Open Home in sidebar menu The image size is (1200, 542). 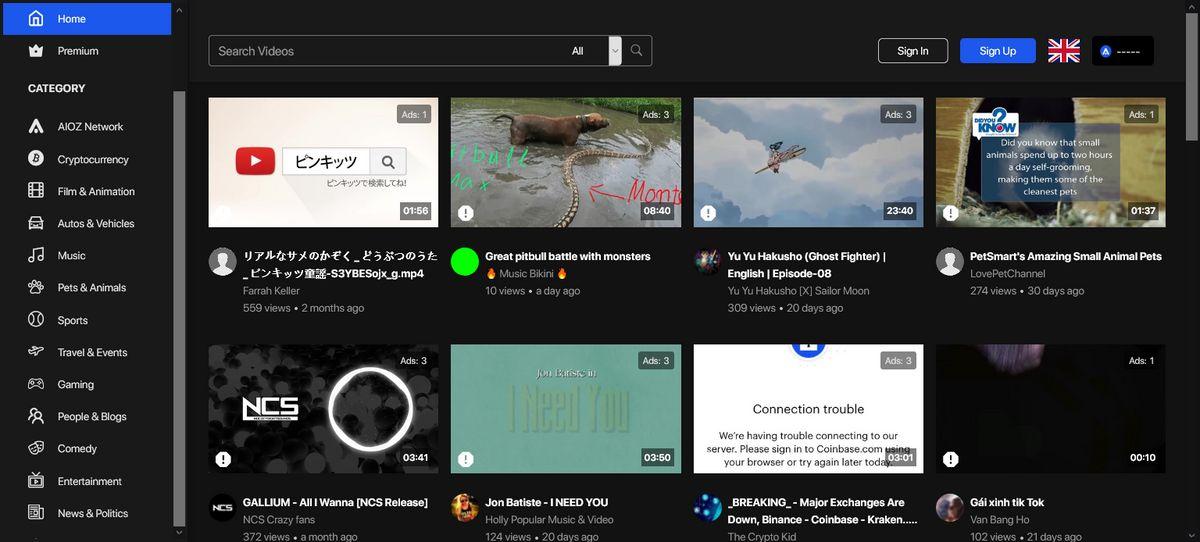click(x=86, y=19)
